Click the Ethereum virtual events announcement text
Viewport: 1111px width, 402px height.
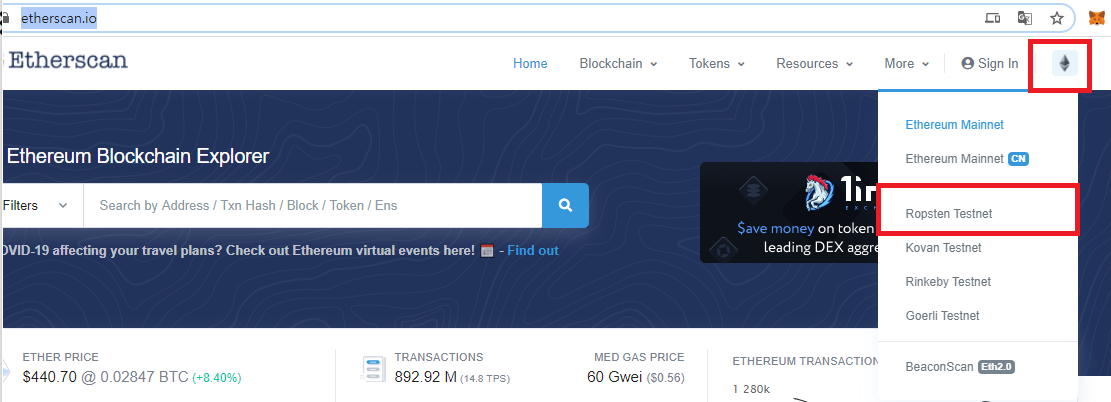239,250
